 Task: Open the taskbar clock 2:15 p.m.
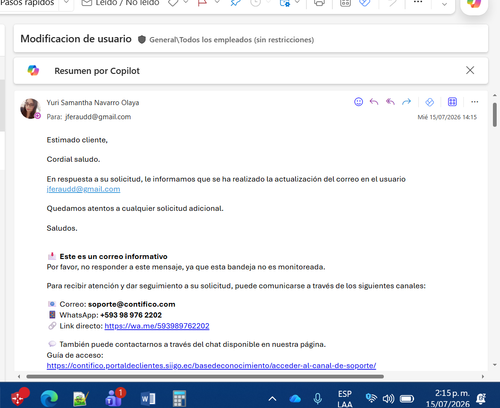pyautogui.click(x=447, y=398)
